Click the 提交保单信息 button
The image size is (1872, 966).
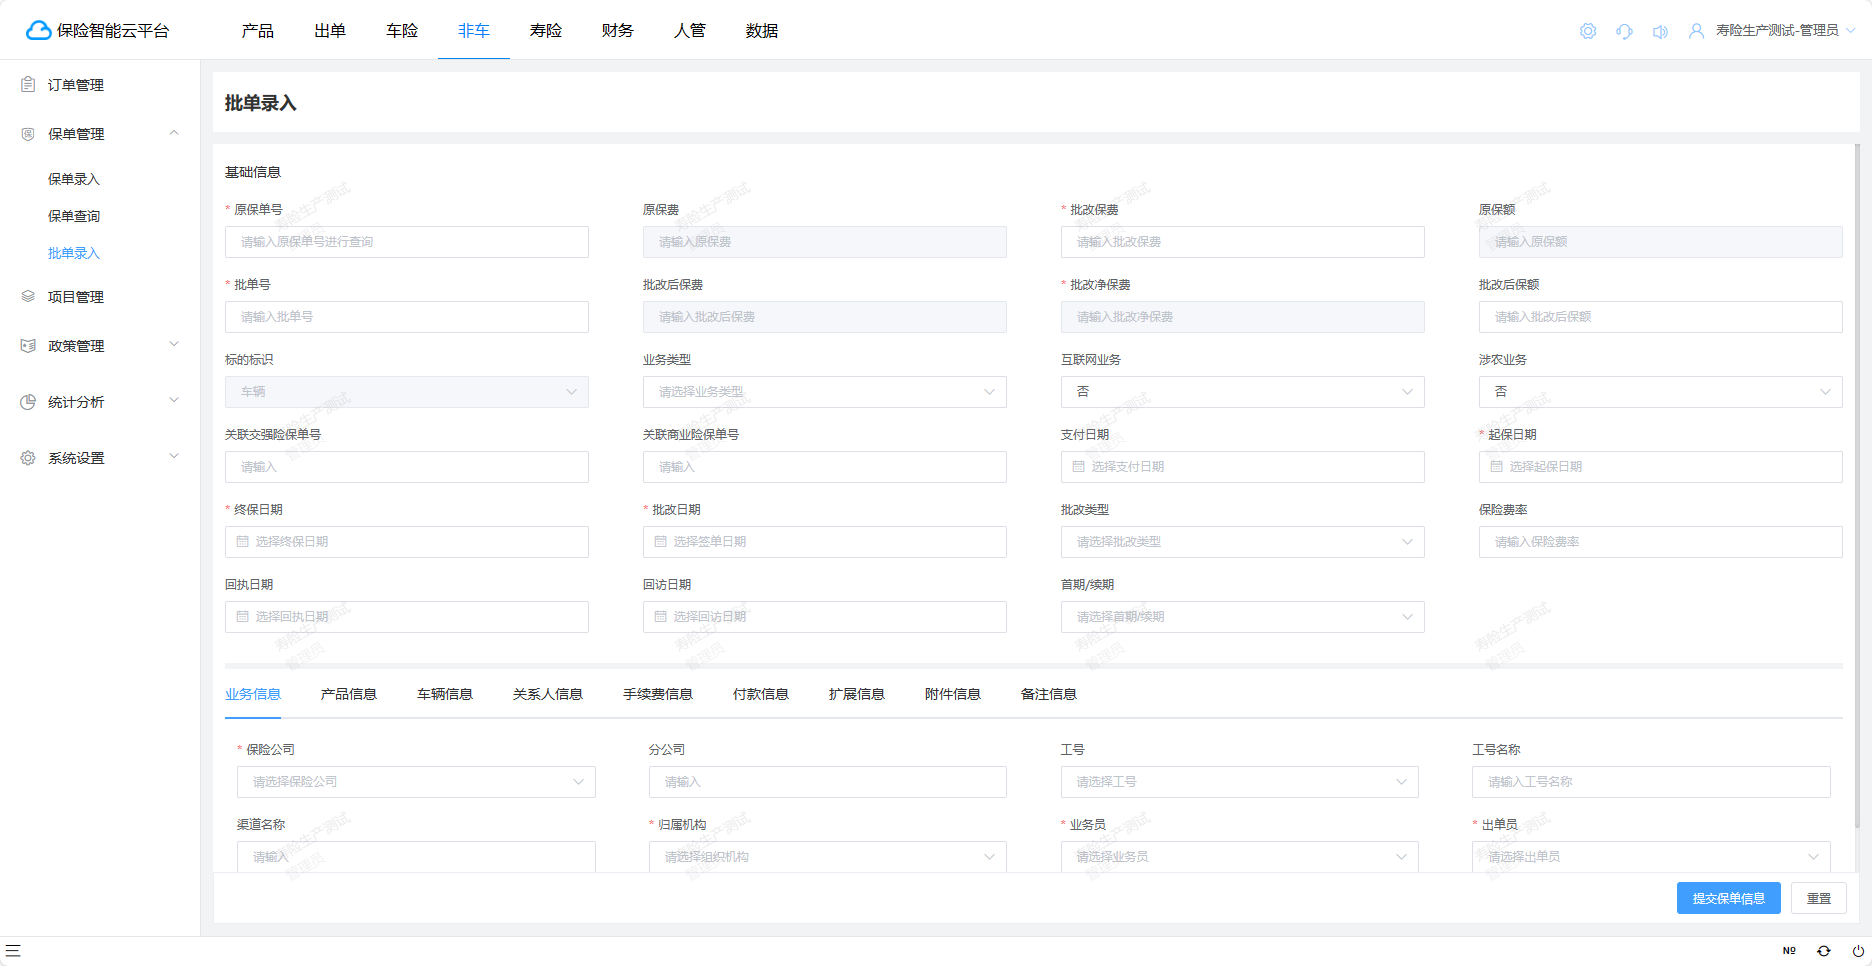tap(1728, 898)
